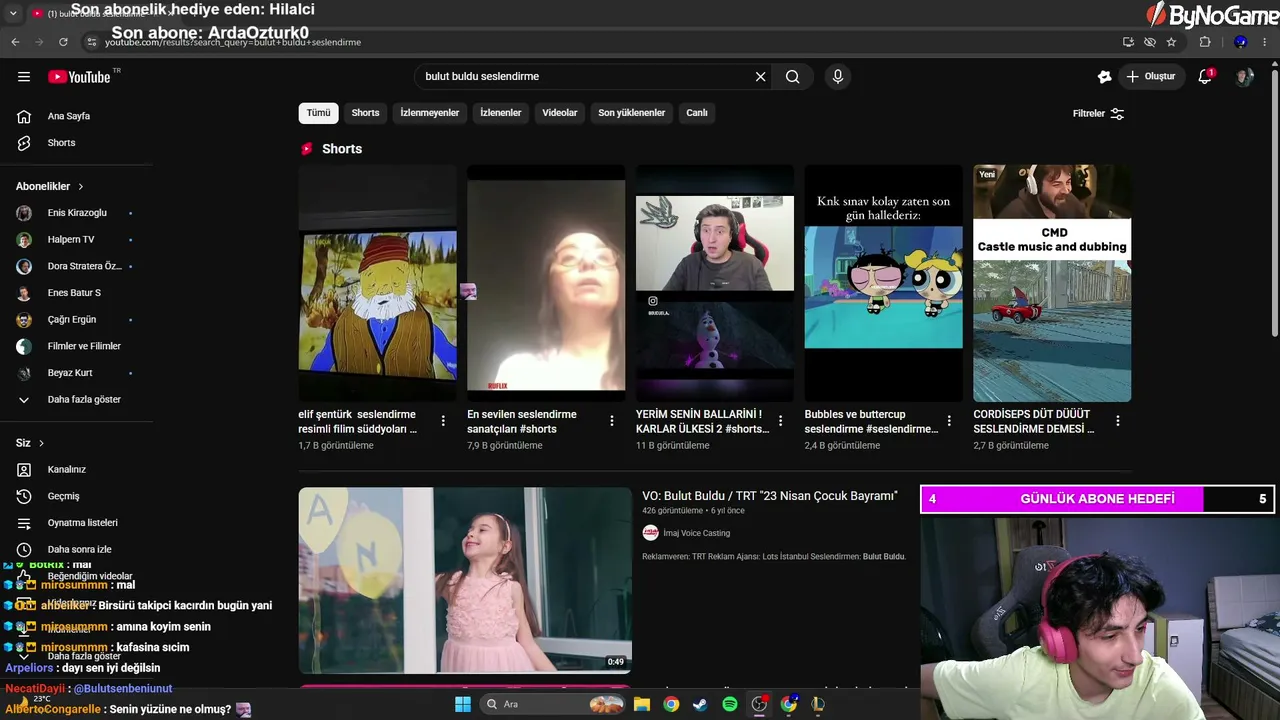
Task: Open the Bubbles ve buttercup short thumbnail
Action: tap(884, 283)
